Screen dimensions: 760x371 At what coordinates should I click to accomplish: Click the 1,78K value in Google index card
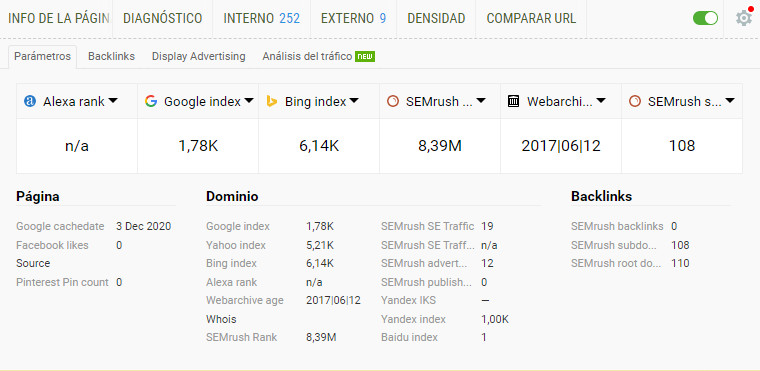point(198,146)
